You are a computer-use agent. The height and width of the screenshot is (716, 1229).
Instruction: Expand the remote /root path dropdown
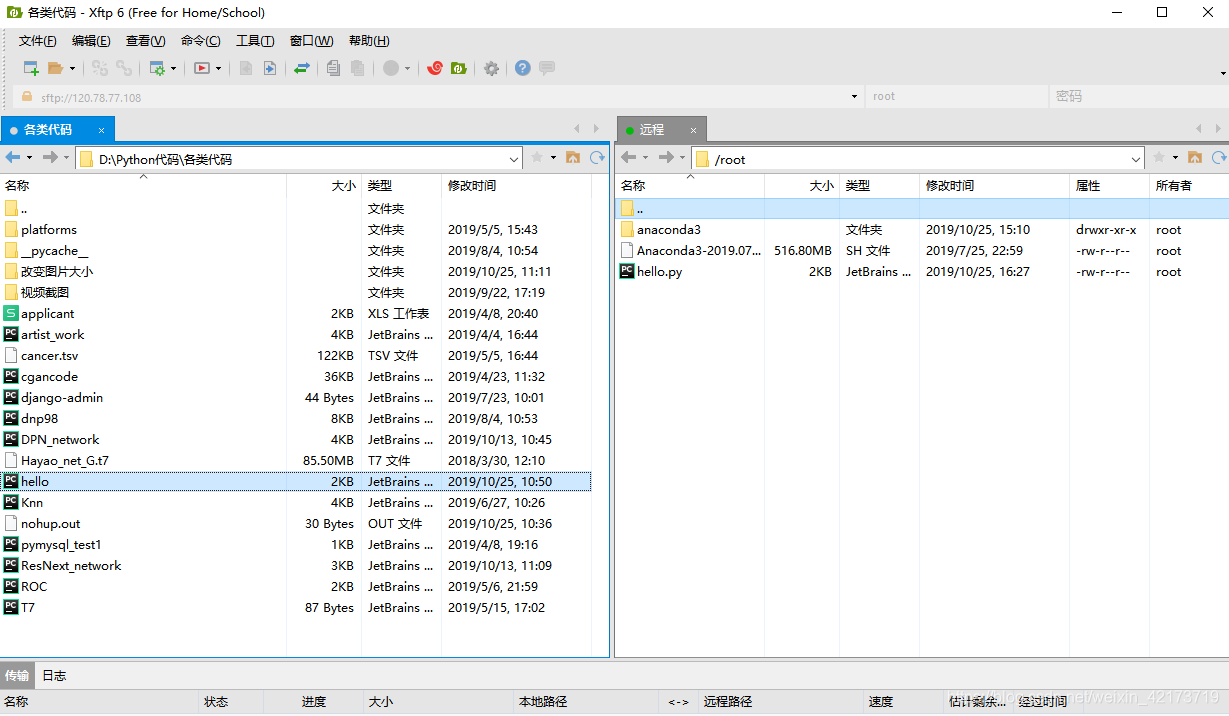[1136, 159]
